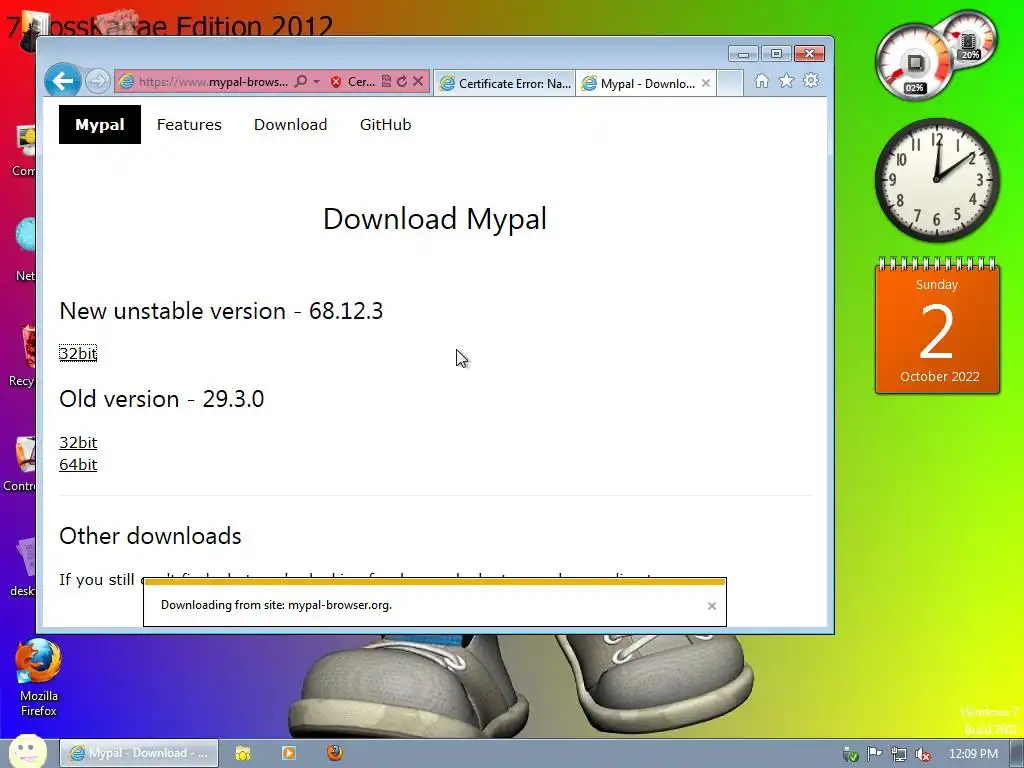Click the muted volume tray icon

point(923,754)
